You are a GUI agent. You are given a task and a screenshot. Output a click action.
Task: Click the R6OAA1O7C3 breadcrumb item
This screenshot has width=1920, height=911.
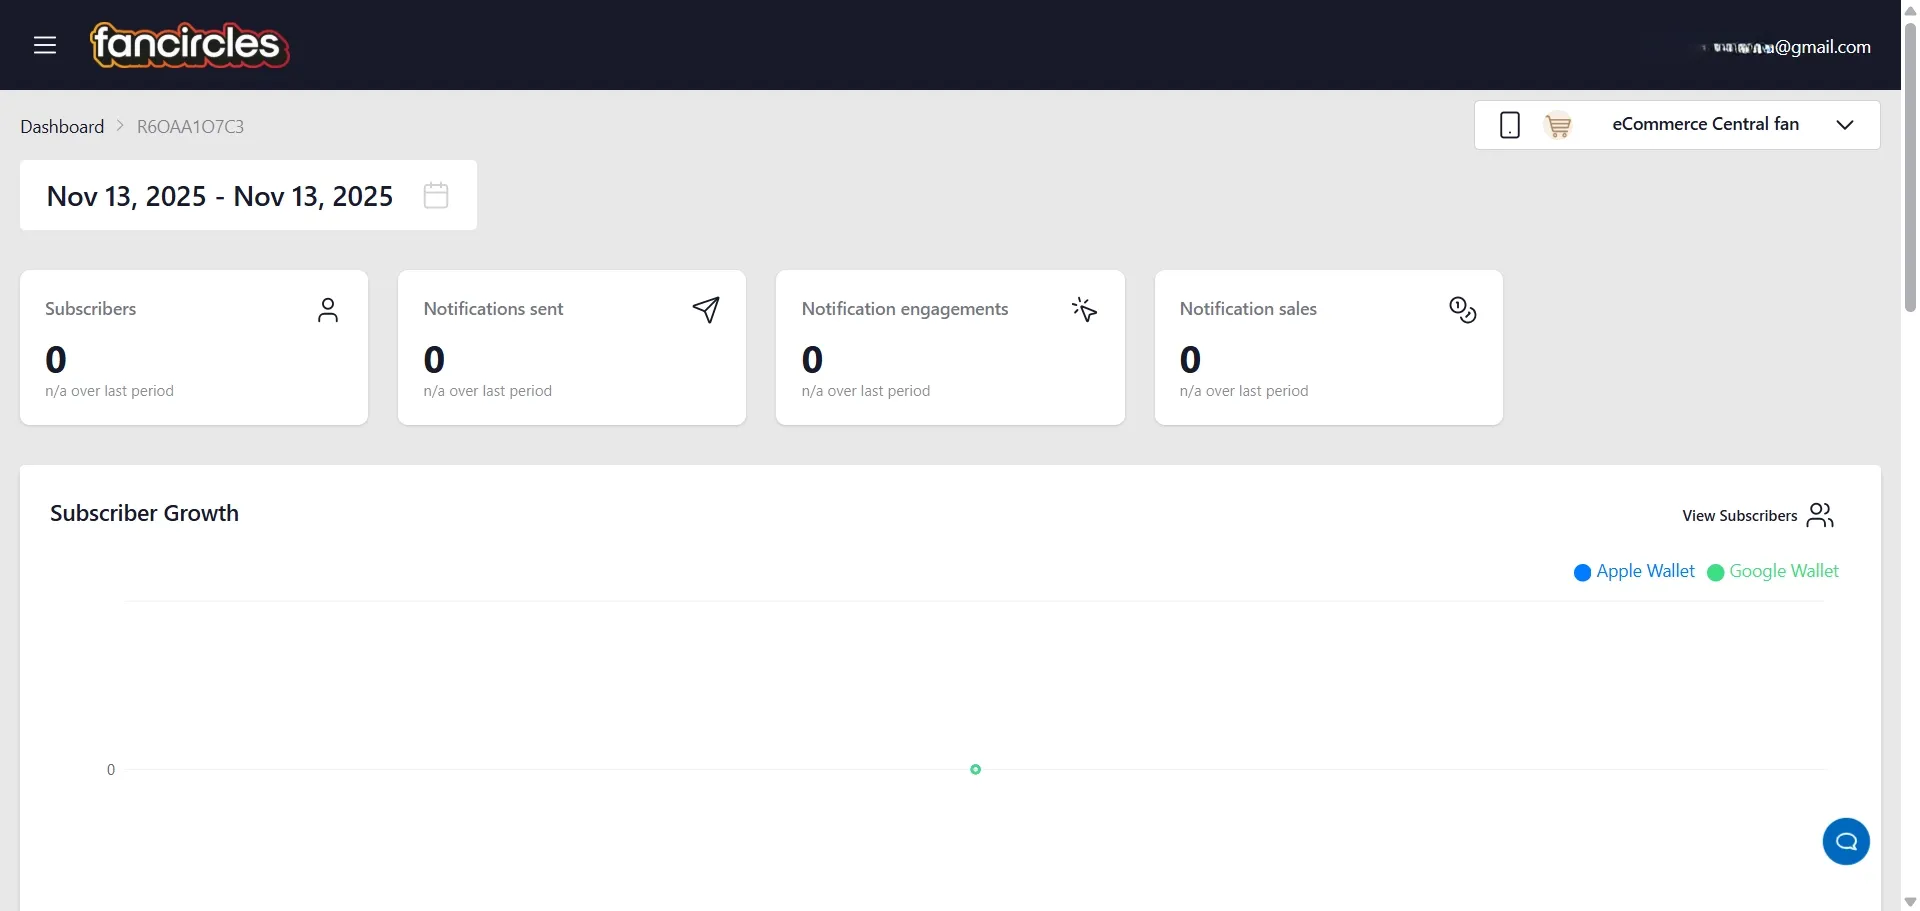pyautogui.click(x=190, y=127)
